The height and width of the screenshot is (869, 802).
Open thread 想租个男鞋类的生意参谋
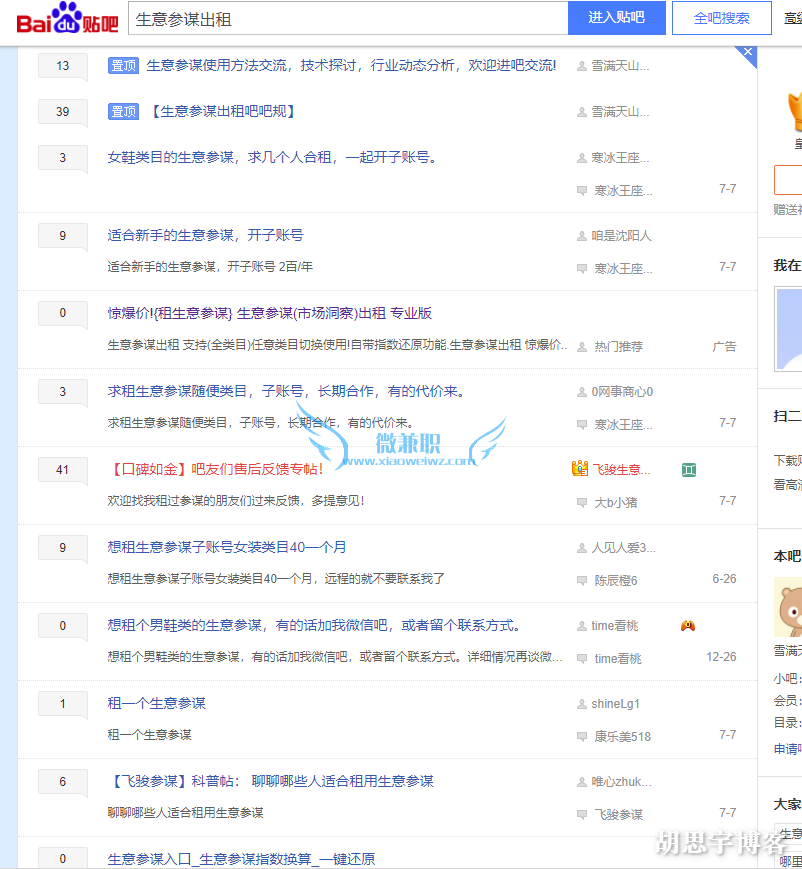coord(316,626)
